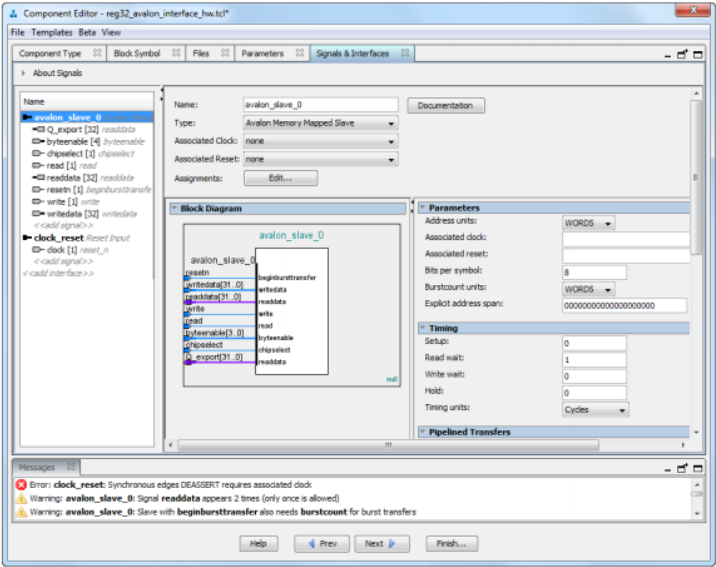Click the clock [1] signal icon
Viewport: 716px width, 567px height.
click(x=38, y=250)
